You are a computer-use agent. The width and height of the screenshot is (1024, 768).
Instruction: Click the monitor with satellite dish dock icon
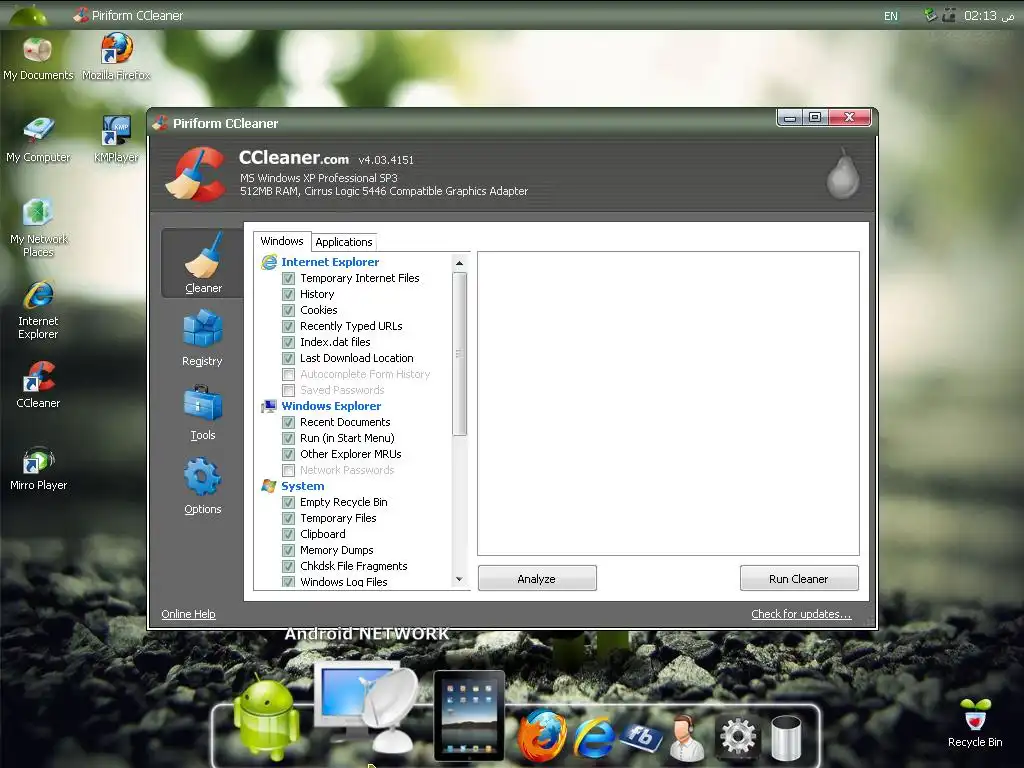(x=366, y=705)
